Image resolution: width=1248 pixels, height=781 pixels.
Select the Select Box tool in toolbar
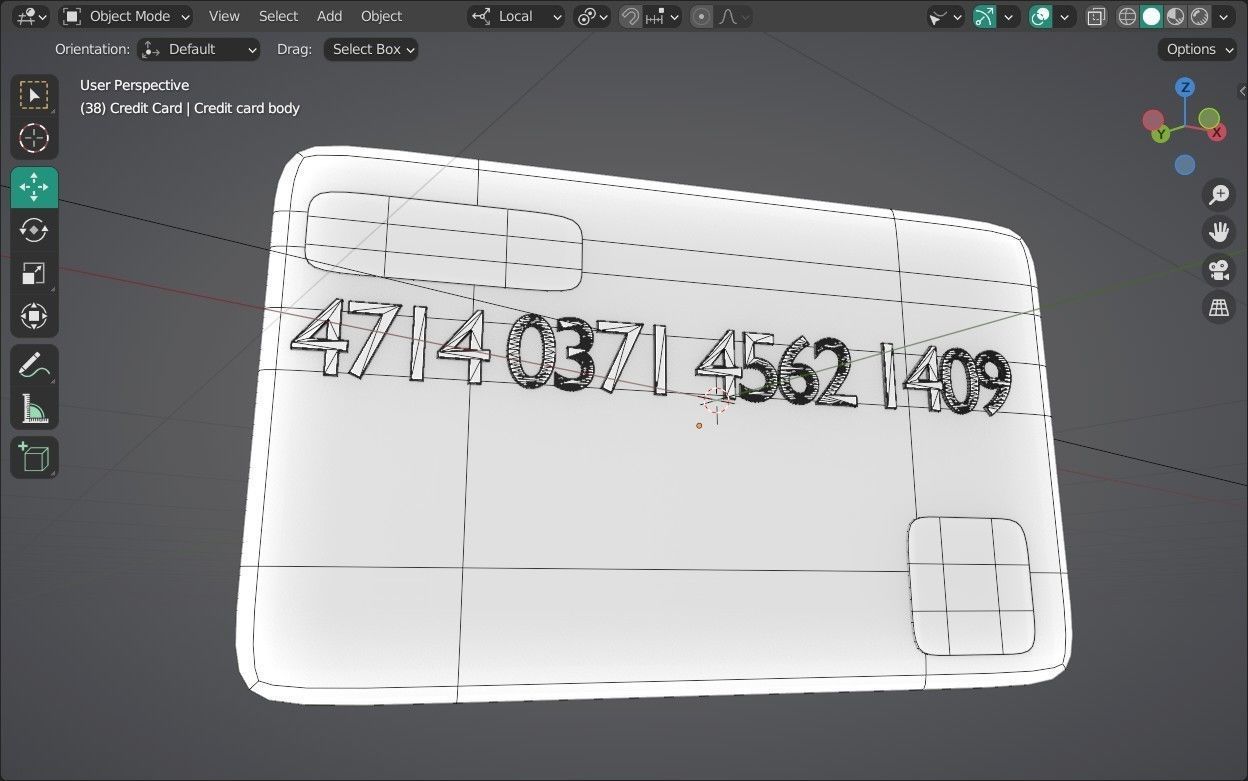click(x=34, y=95)
